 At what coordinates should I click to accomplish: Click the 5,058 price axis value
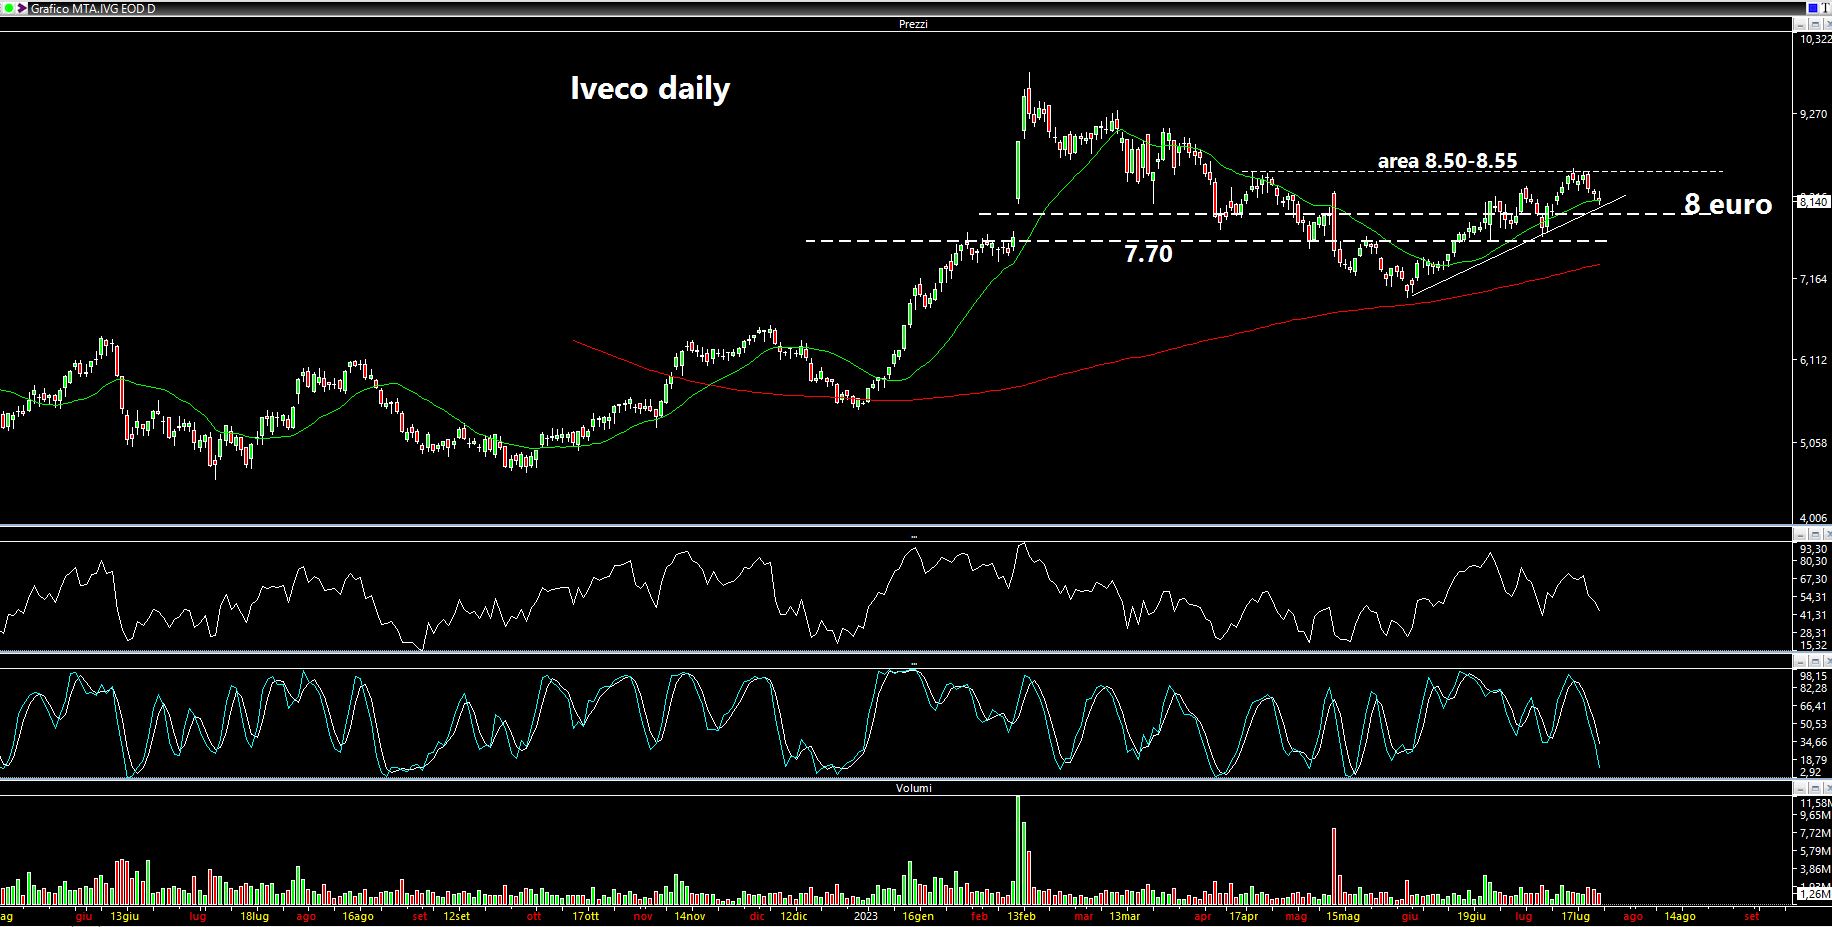(1814, 443)
